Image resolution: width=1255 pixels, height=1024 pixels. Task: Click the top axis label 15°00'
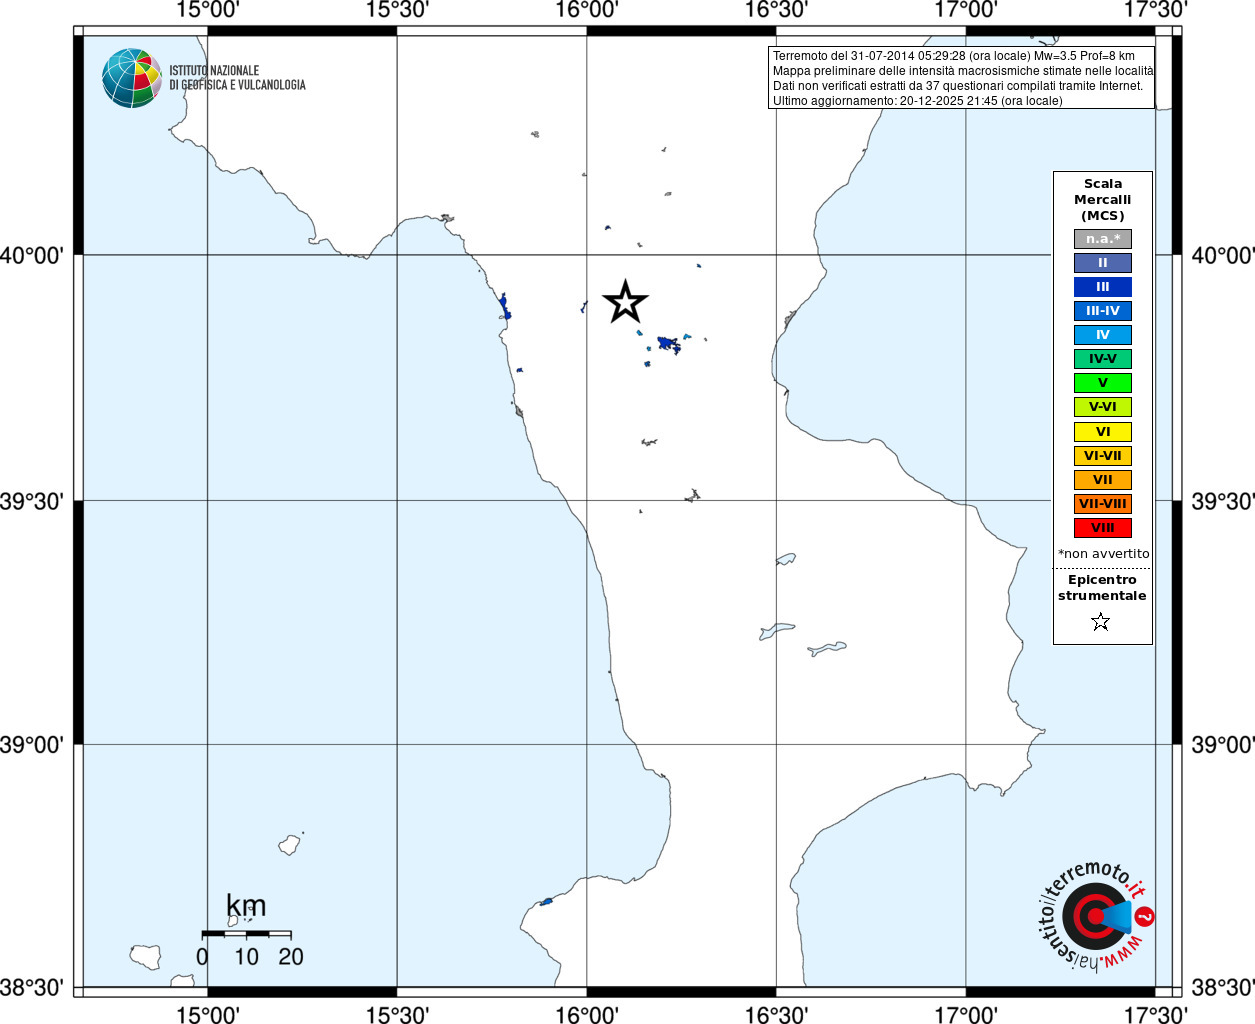click(x=207, y=10)
